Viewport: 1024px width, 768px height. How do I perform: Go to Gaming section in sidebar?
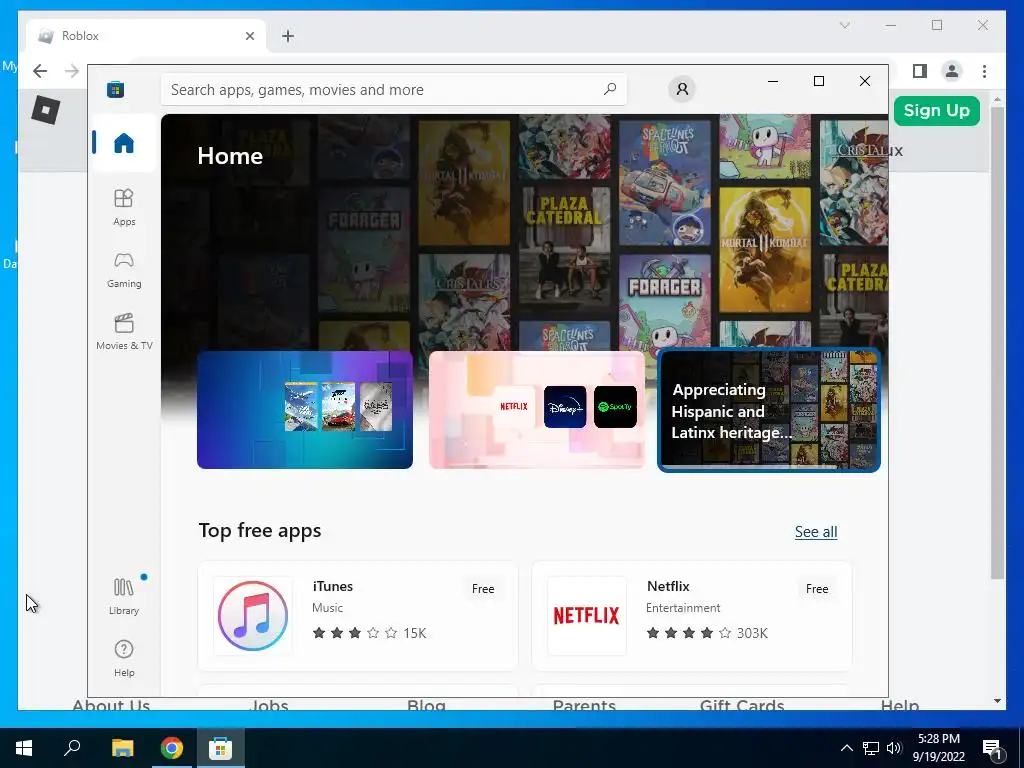123,270
